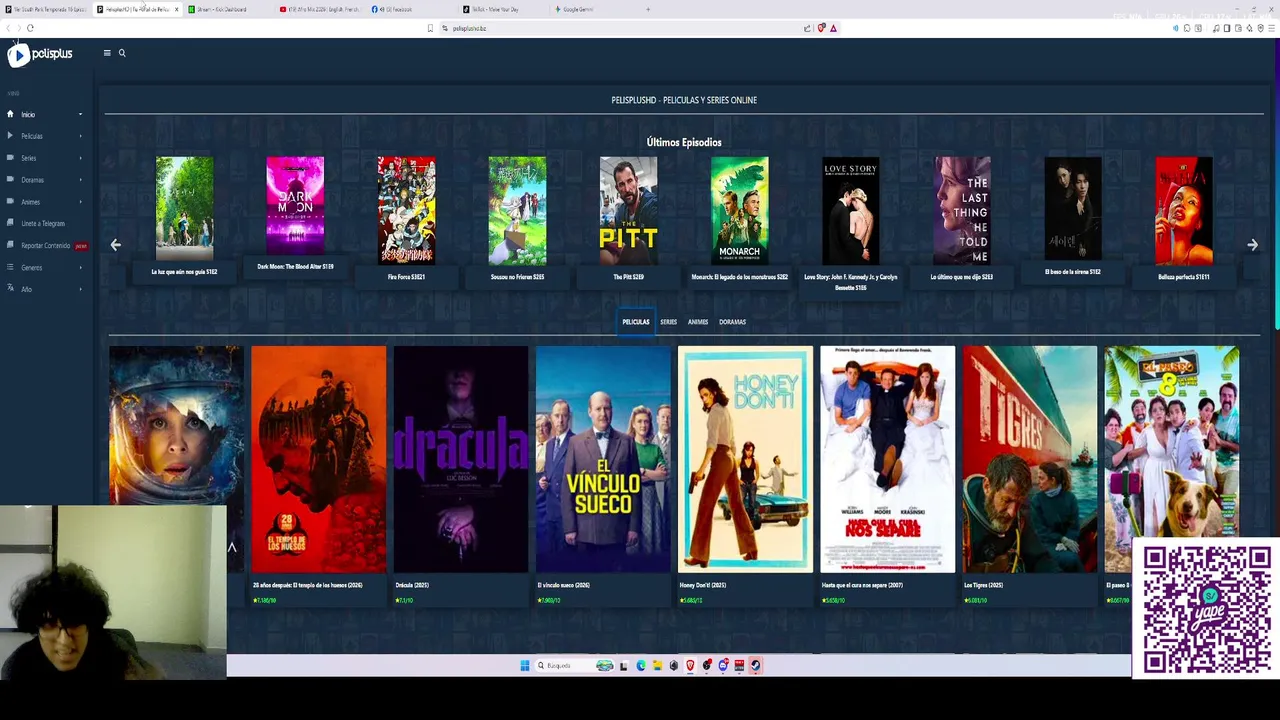This screenshot has height=720, width=1280.
Task: Expand the Generos submenu arrow
Action: point(80,267)
